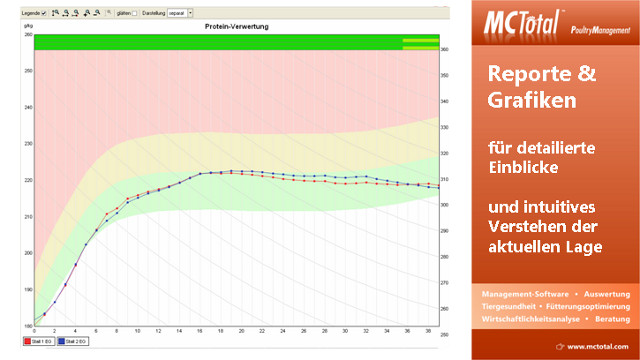Click the 350 value on the right axis
Viewport: 640px width, 360px height.
(x=444, y=76)
